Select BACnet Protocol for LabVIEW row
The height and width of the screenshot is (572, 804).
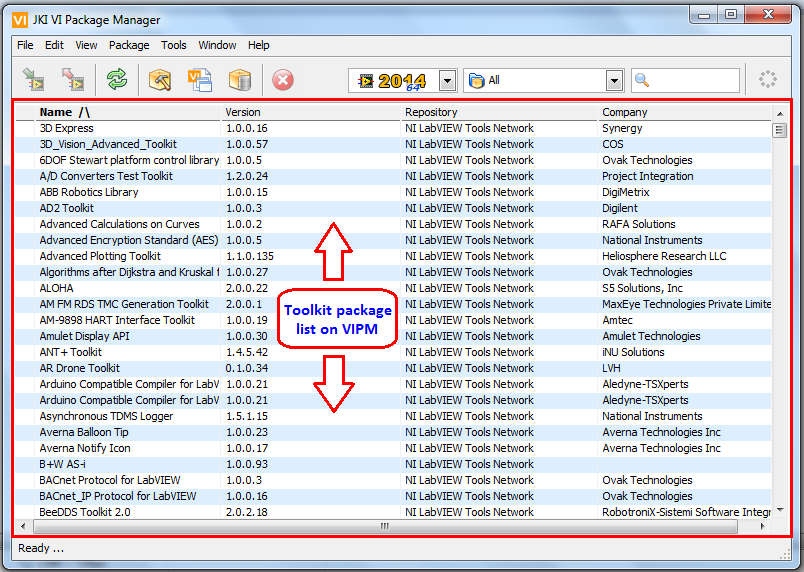point(393,480)
